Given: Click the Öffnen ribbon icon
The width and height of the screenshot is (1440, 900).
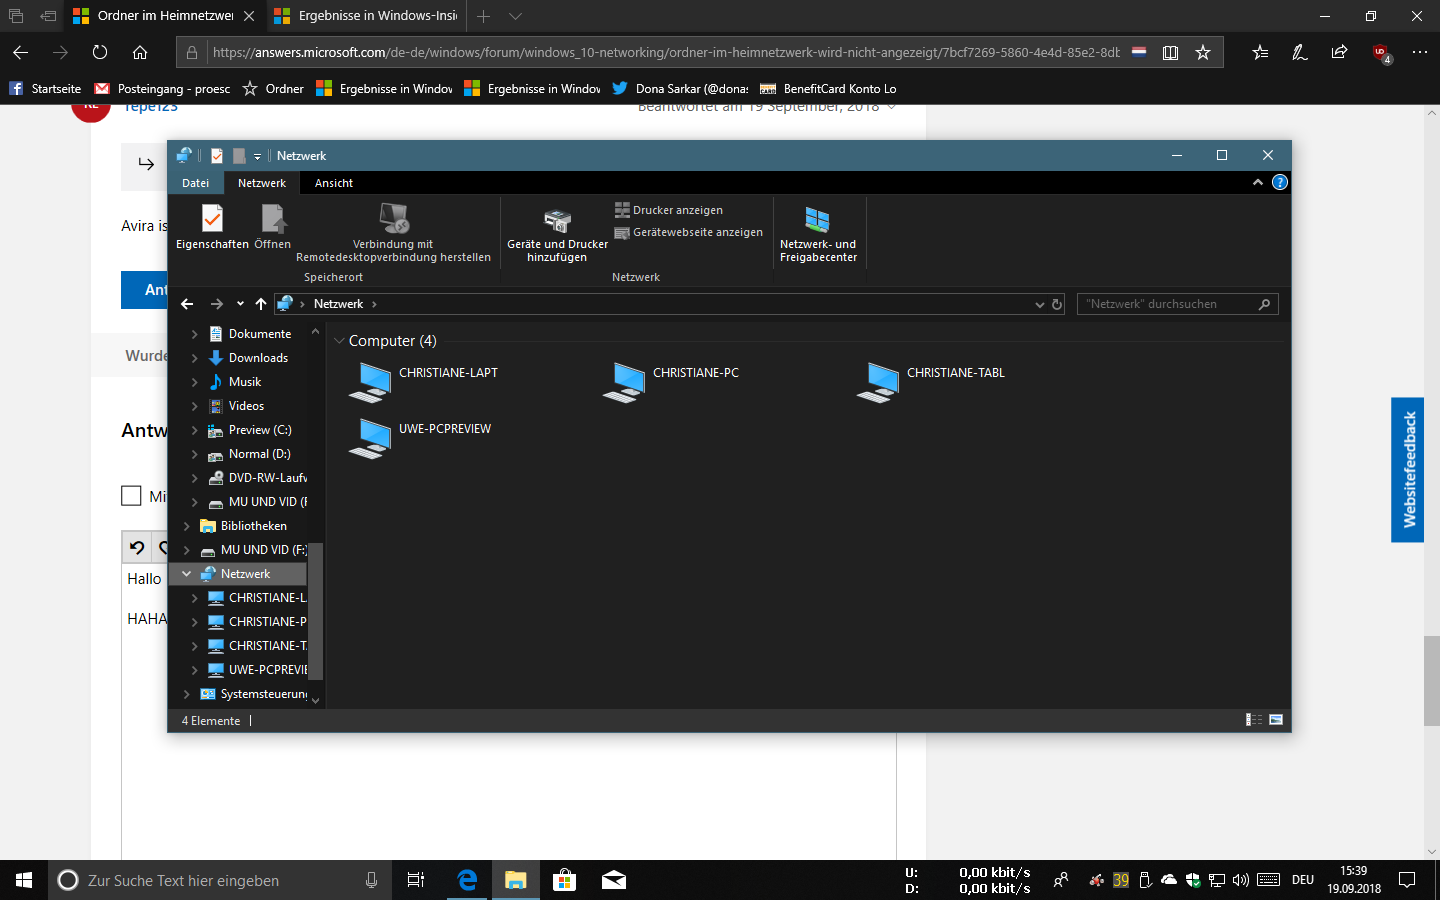Looking at the screenshot, I should pyautogui.click(x=272, y=227).
